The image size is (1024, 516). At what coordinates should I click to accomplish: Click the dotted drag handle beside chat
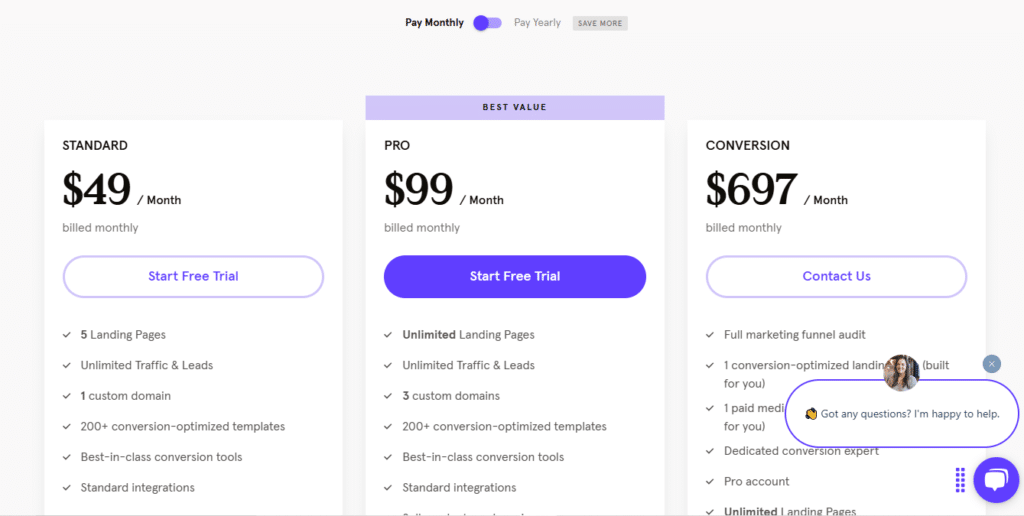click(x=960, y=480)
